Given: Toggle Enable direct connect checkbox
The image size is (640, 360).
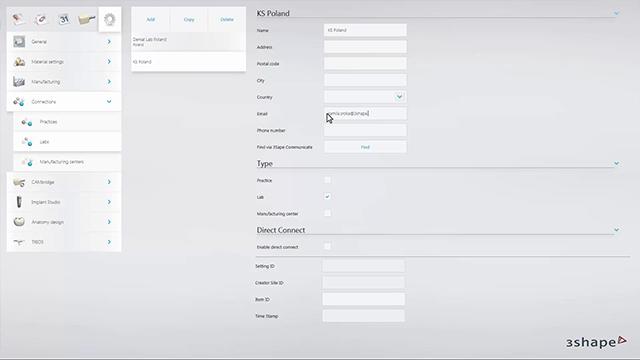Looking at the screenshot, I should coord(327,247).
